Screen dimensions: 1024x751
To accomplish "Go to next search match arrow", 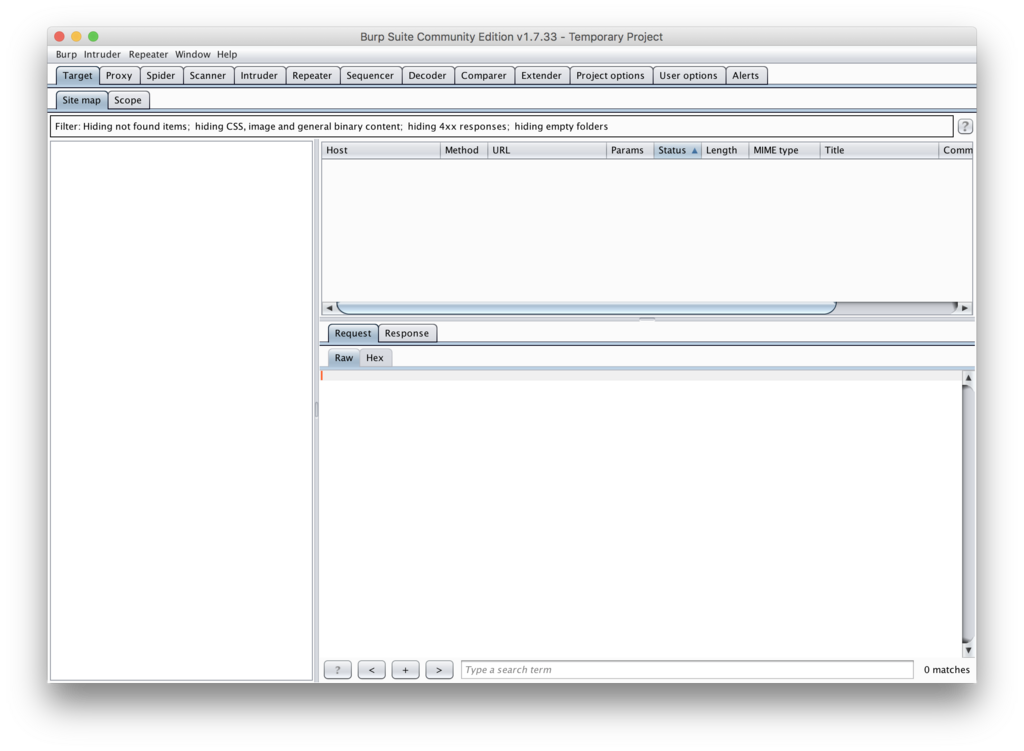I will [x=439, y=669].
